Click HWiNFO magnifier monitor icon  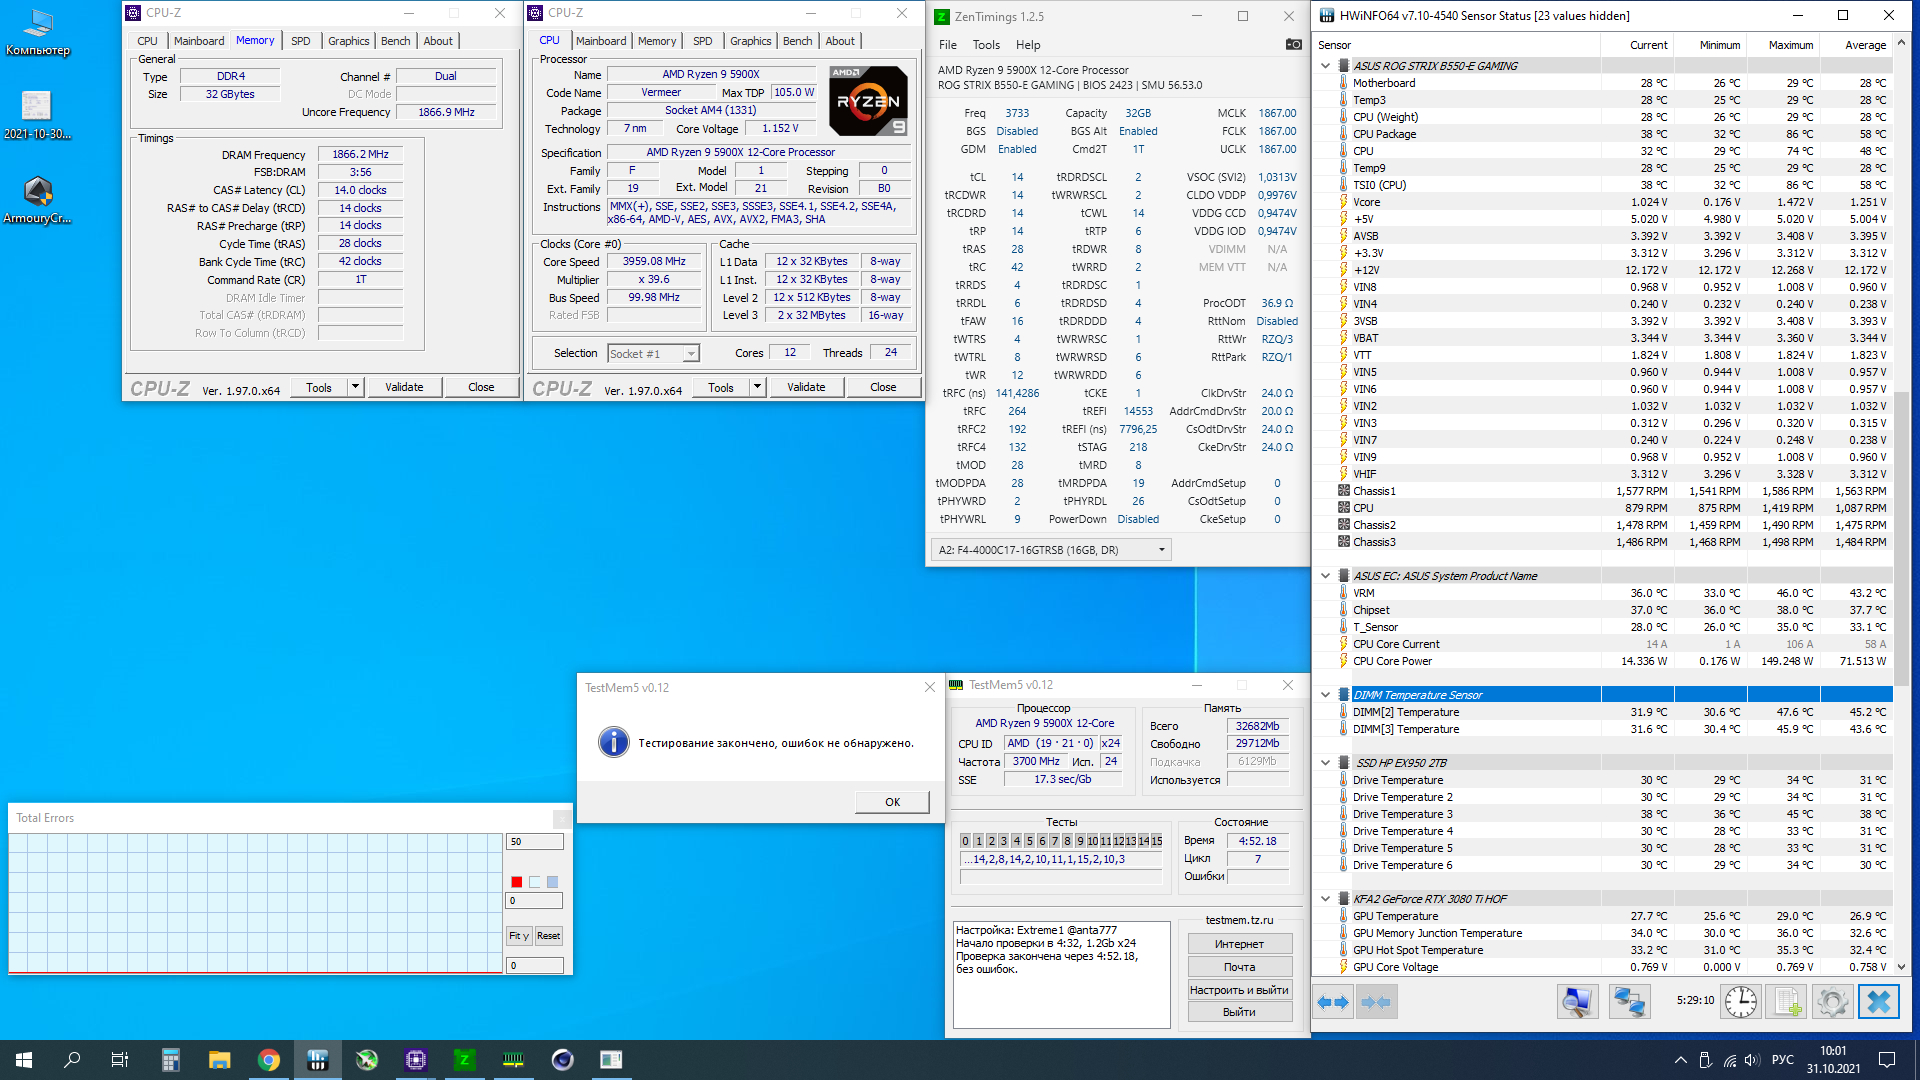1577,1002
